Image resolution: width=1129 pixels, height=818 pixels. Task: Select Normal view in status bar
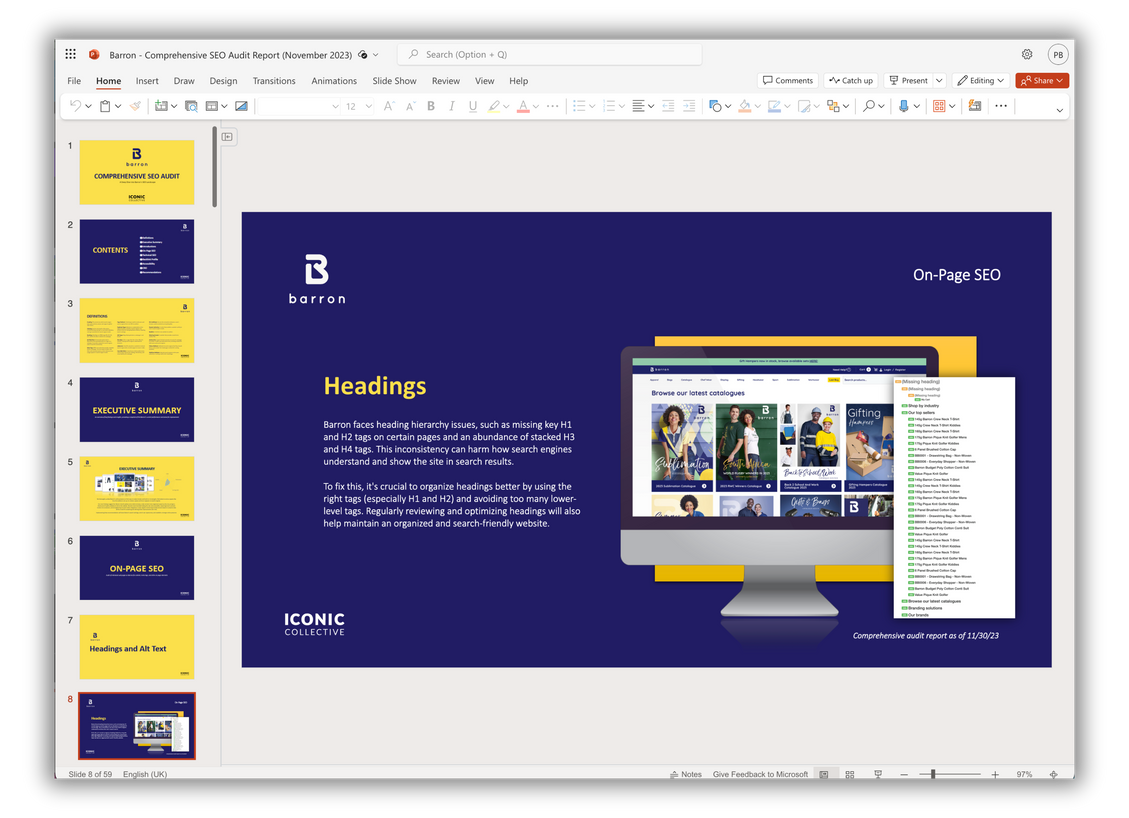pyautogui.click(x=824, y=774)
